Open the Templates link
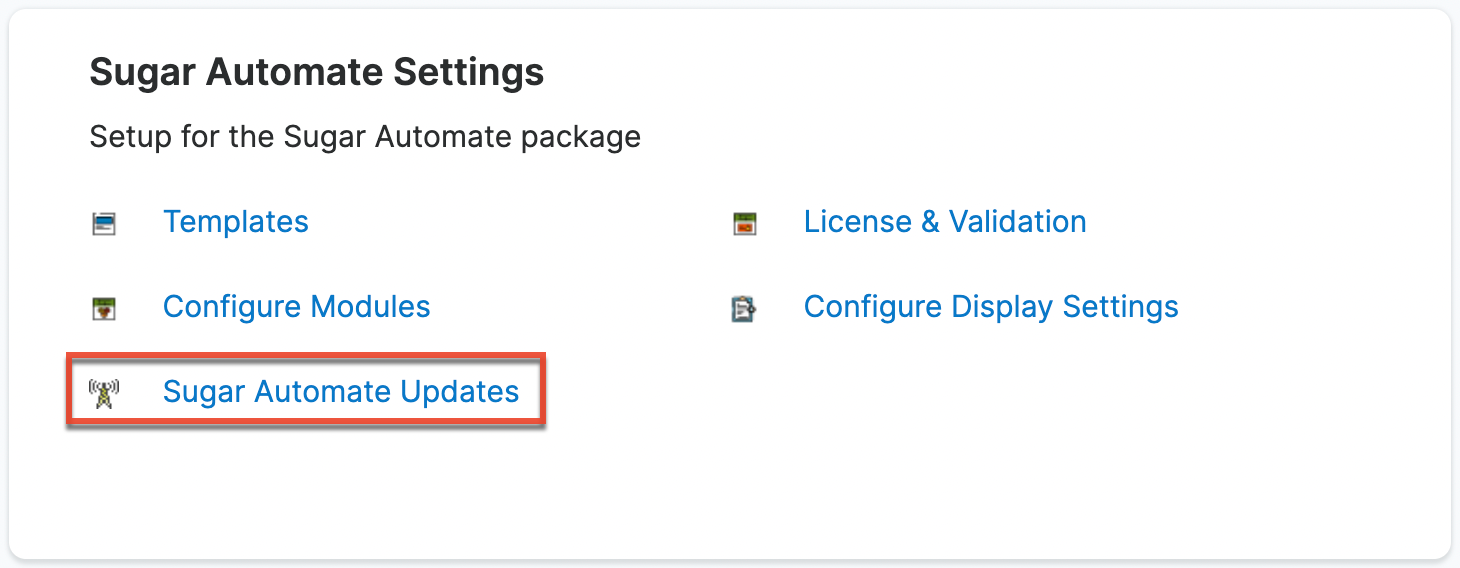Image resolution: width=1460 pixels, height=568 pixels. click(236, 221)
